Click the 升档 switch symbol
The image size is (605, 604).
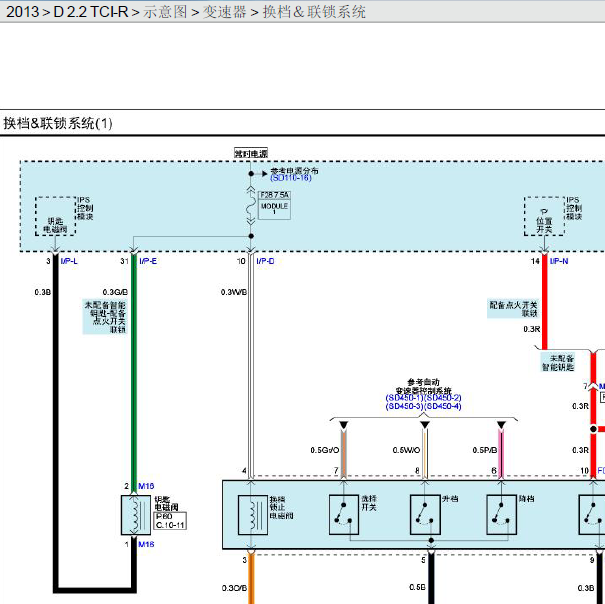425,514
